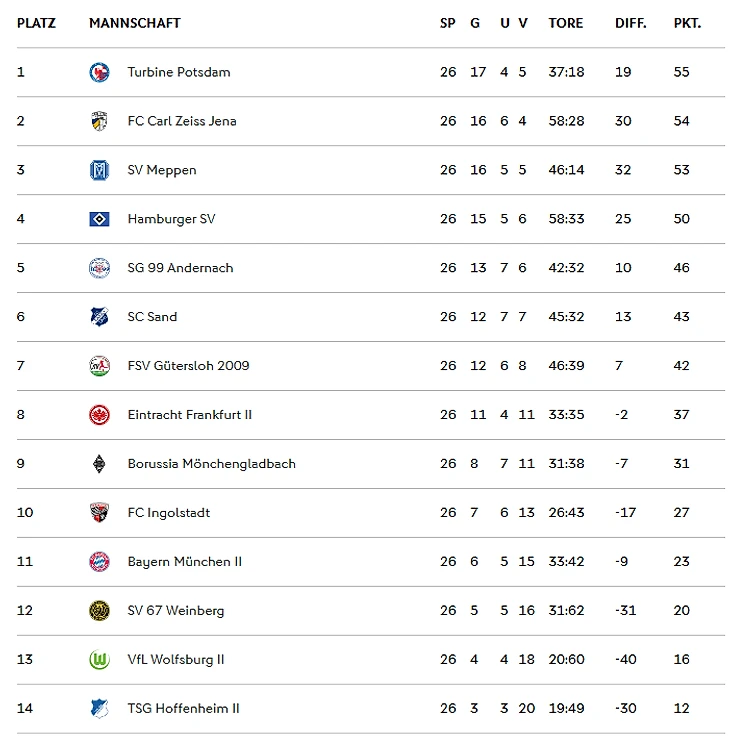Click the VfL Wolfsburg II logo
730x742 pixels.
[x=99, y=660]
